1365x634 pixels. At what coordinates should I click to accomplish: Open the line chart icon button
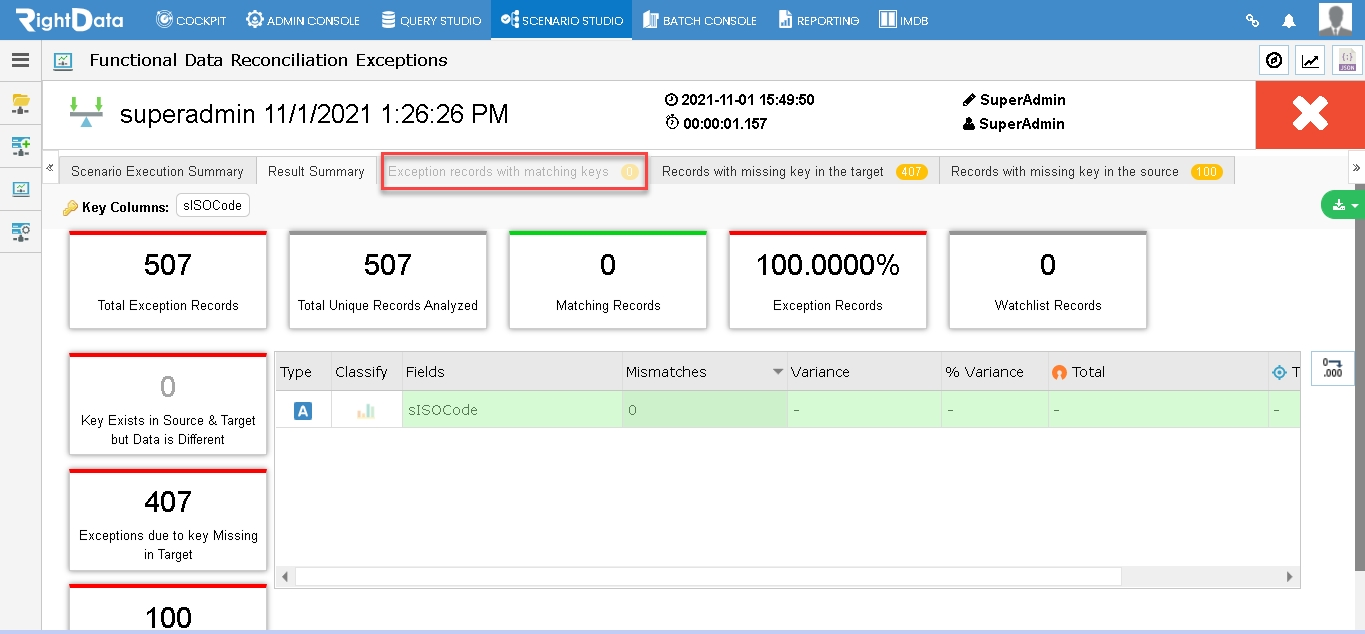pyautogui.click(x=1310, y=61)
